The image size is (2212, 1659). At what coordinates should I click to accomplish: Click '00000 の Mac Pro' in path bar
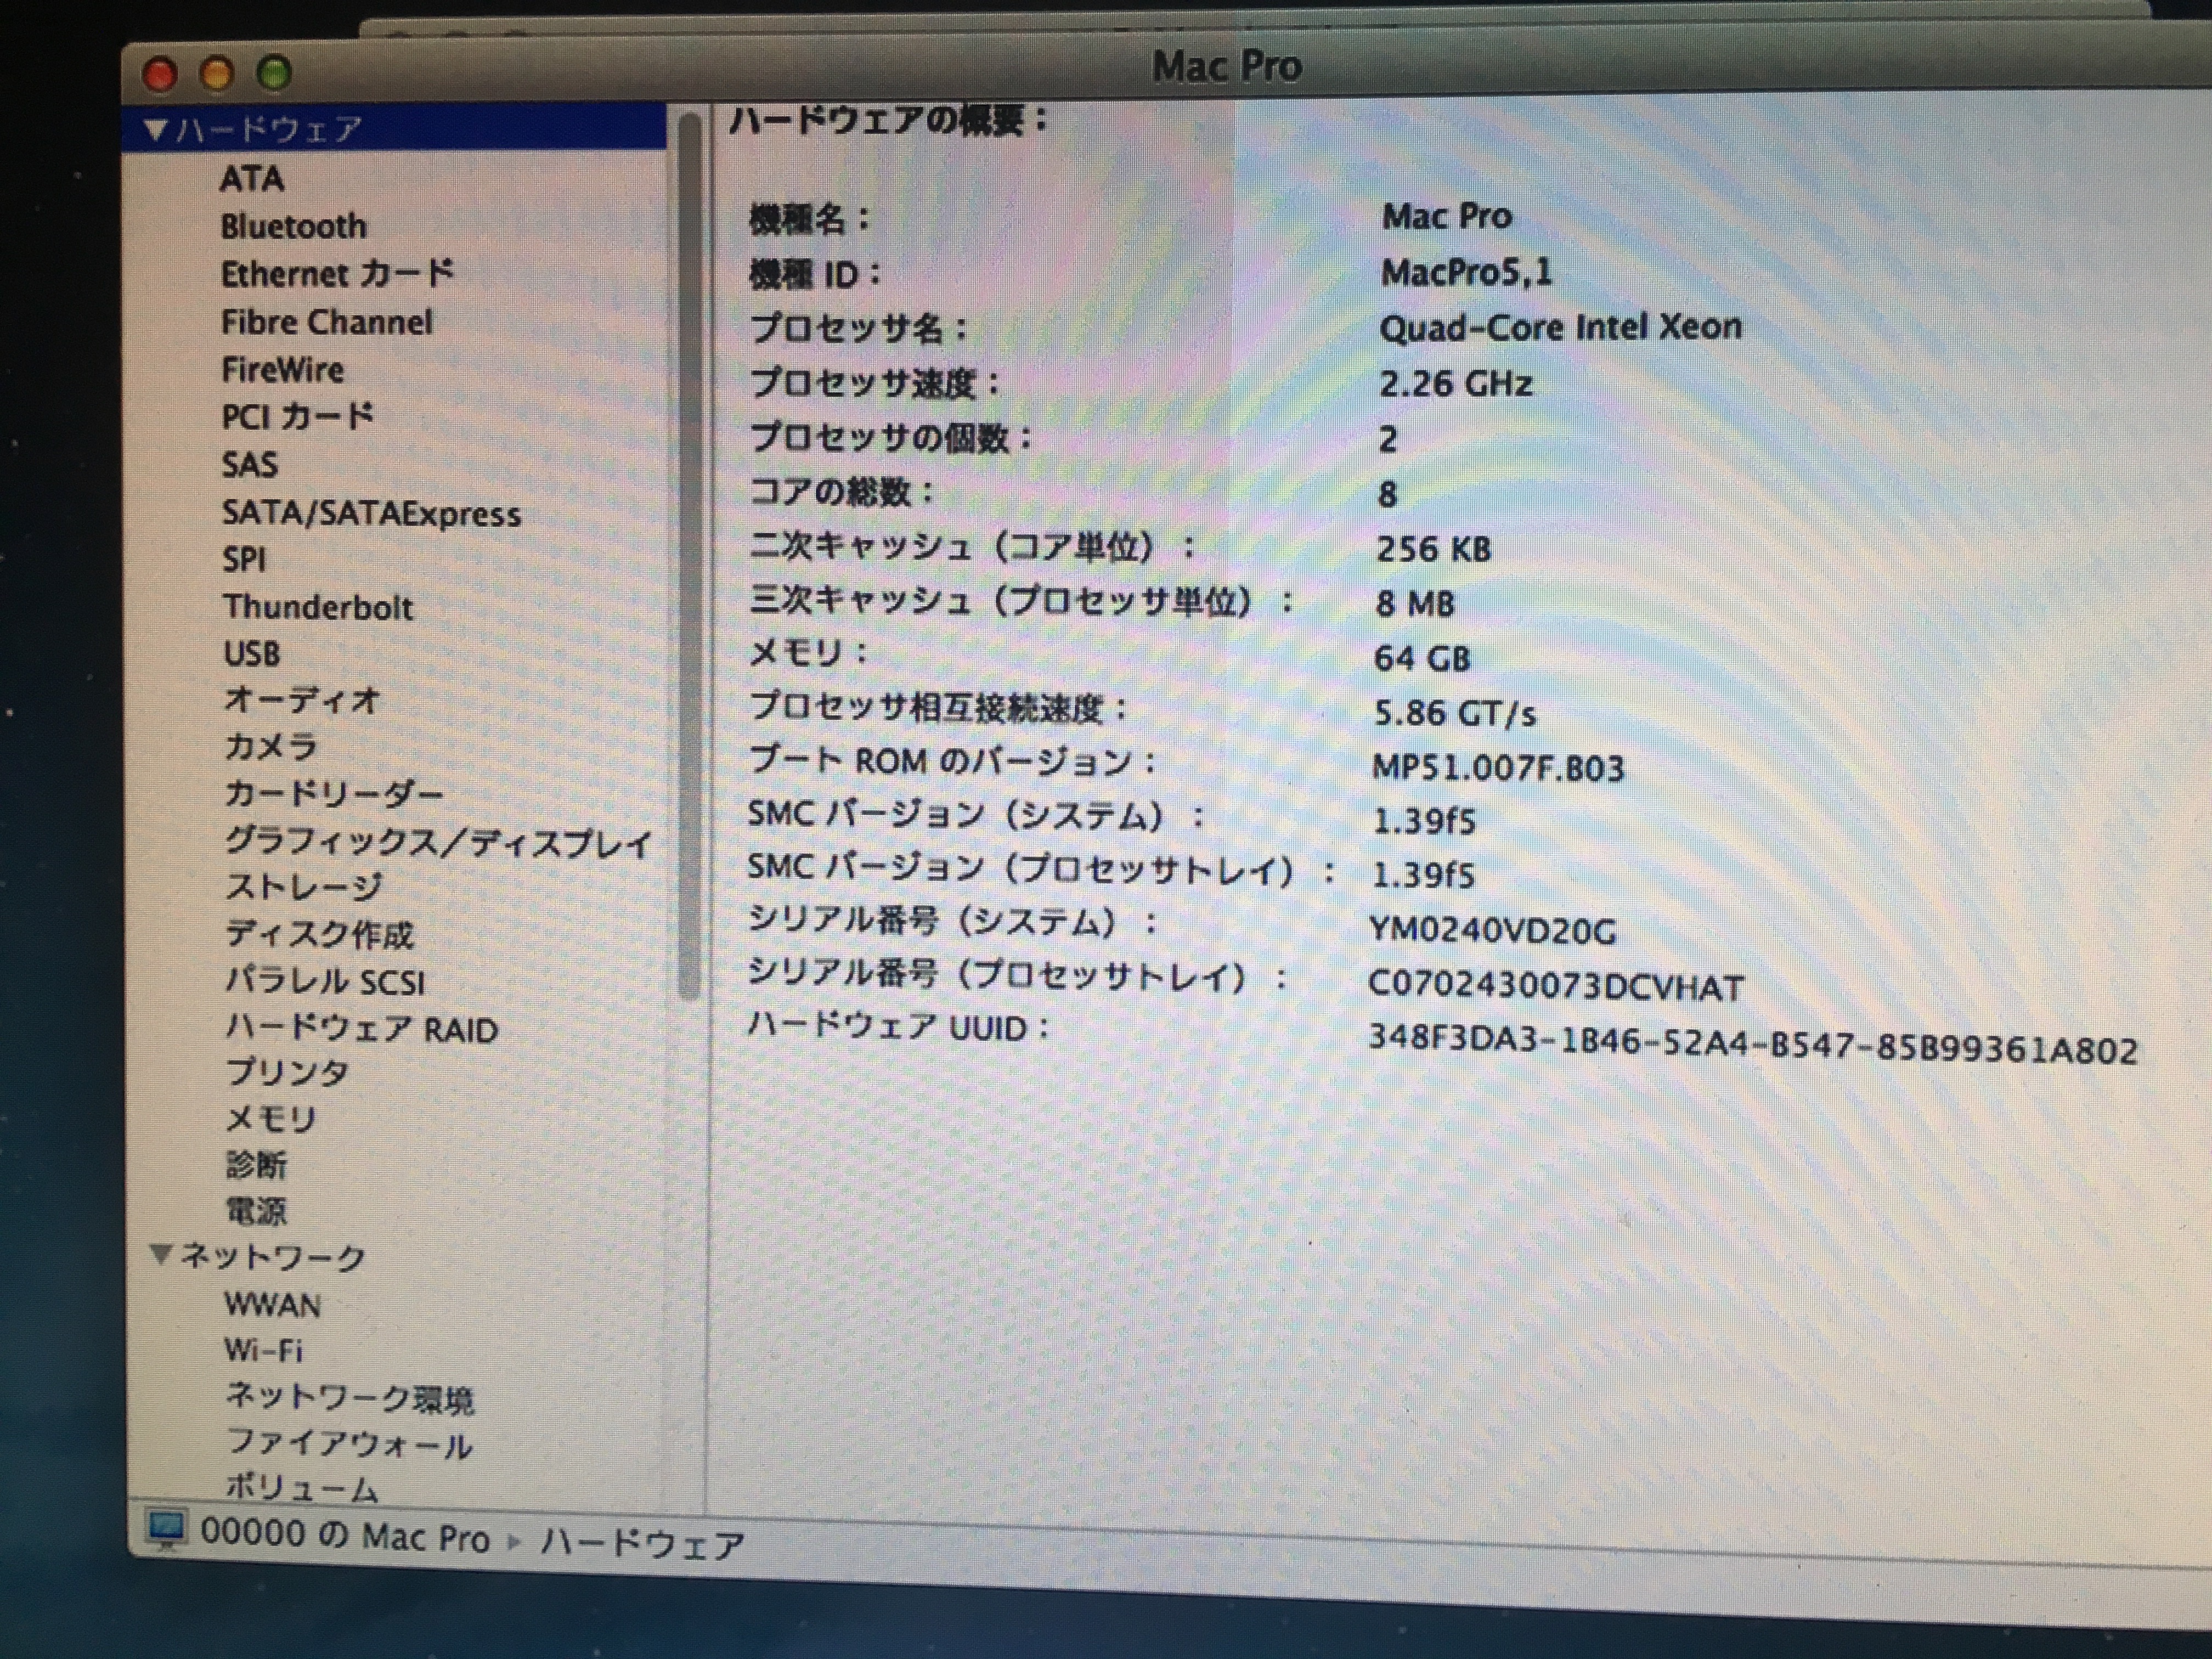[346, 1535]
